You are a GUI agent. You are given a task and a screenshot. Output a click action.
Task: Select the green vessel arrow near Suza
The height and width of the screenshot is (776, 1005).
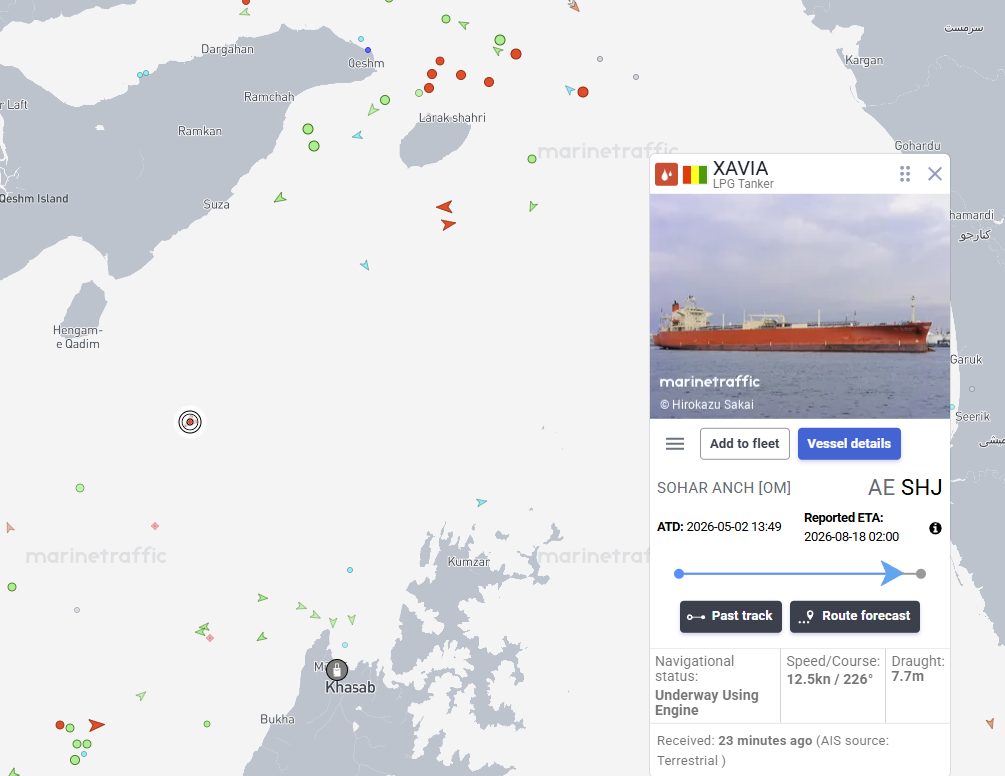(x=280, y=197)
